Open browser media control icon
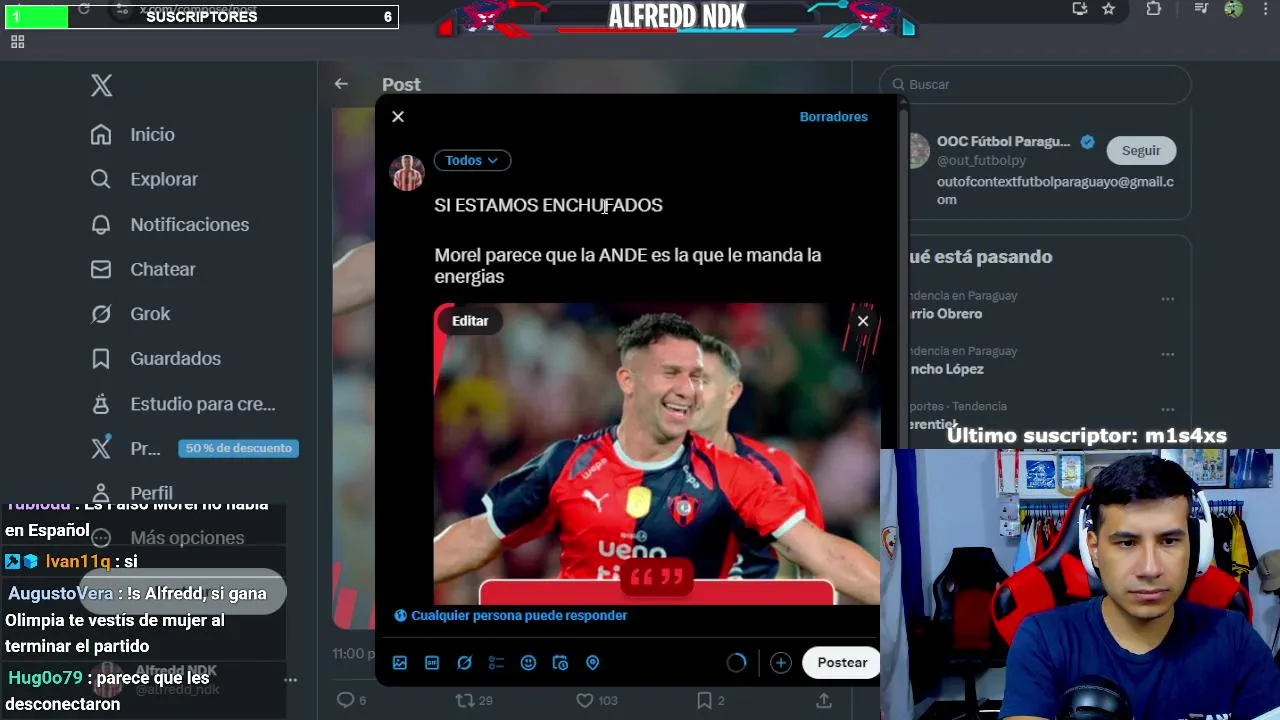This screenshot has width=1280, height=720. pos(1201,9)
